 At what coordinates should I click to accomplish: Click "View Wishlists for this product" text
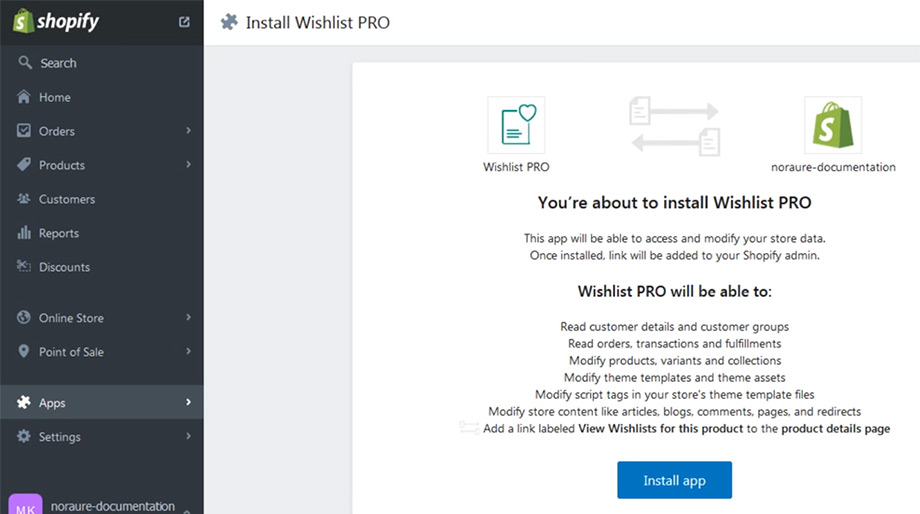tap(661, 428)
